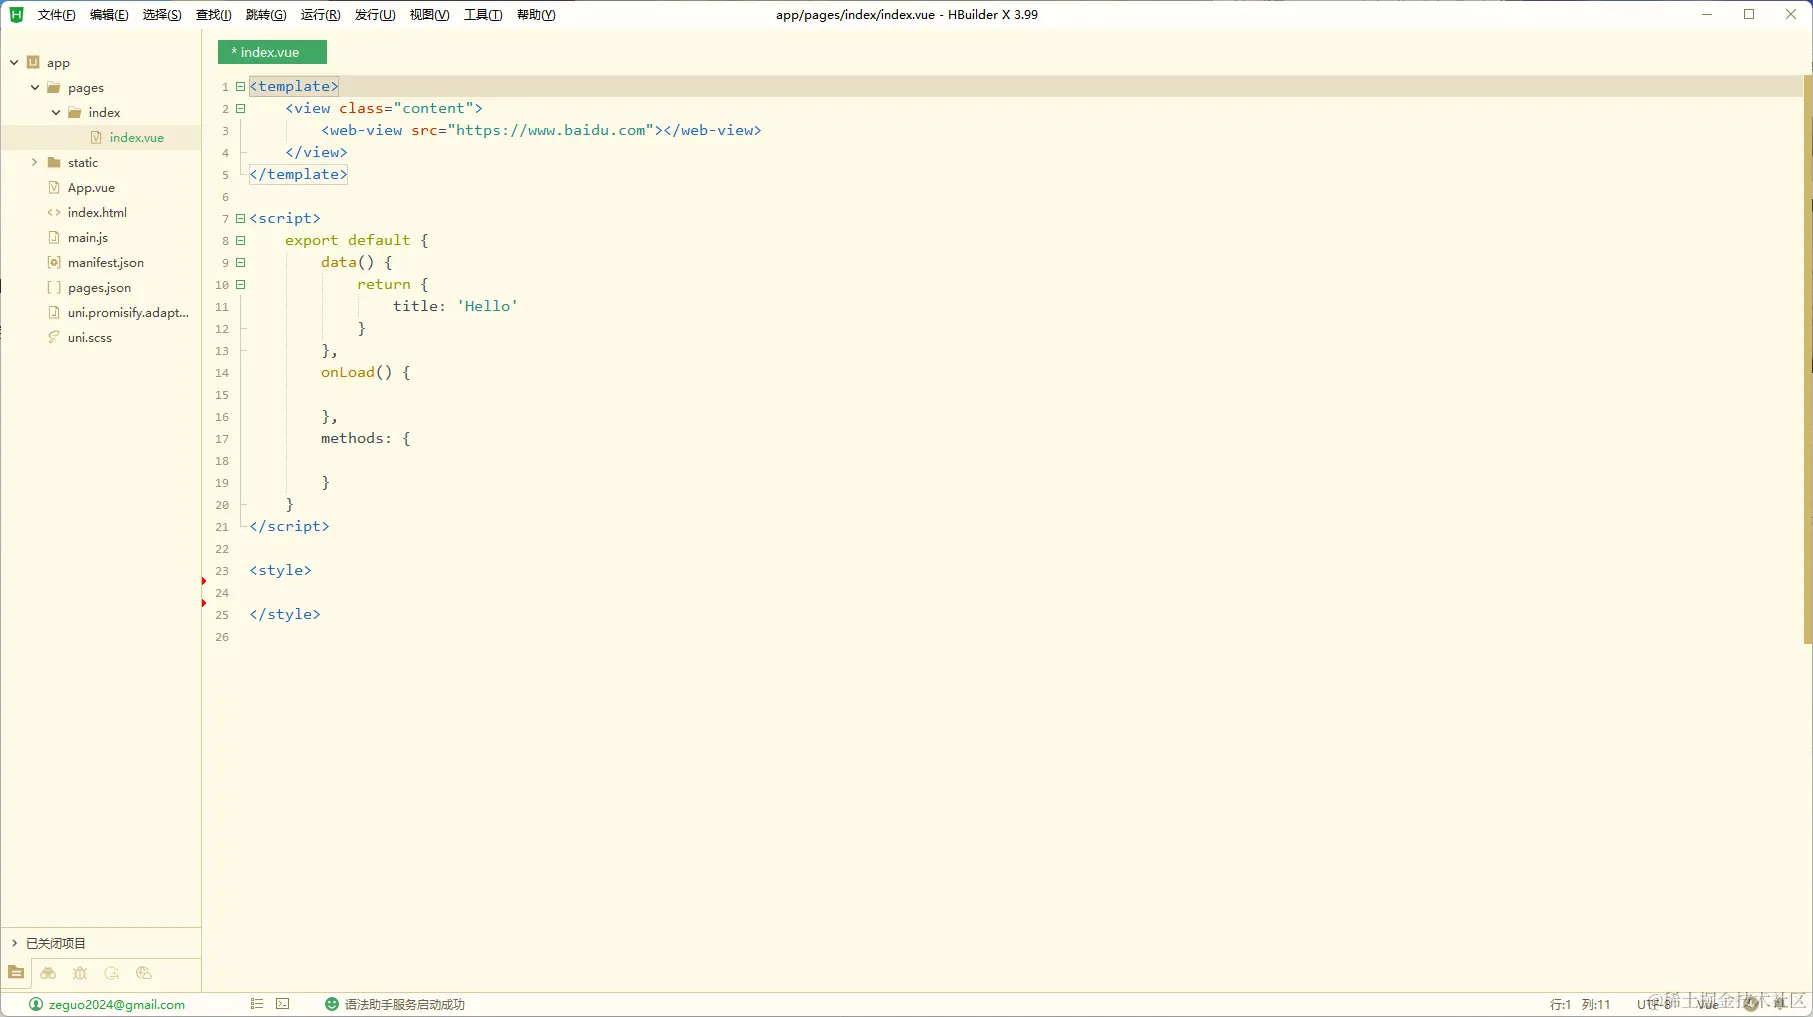Image resolution: width=1813 pixels, height=1017 pixels.
Task: Fold the script block at line 7
Action: coord(240,219)
